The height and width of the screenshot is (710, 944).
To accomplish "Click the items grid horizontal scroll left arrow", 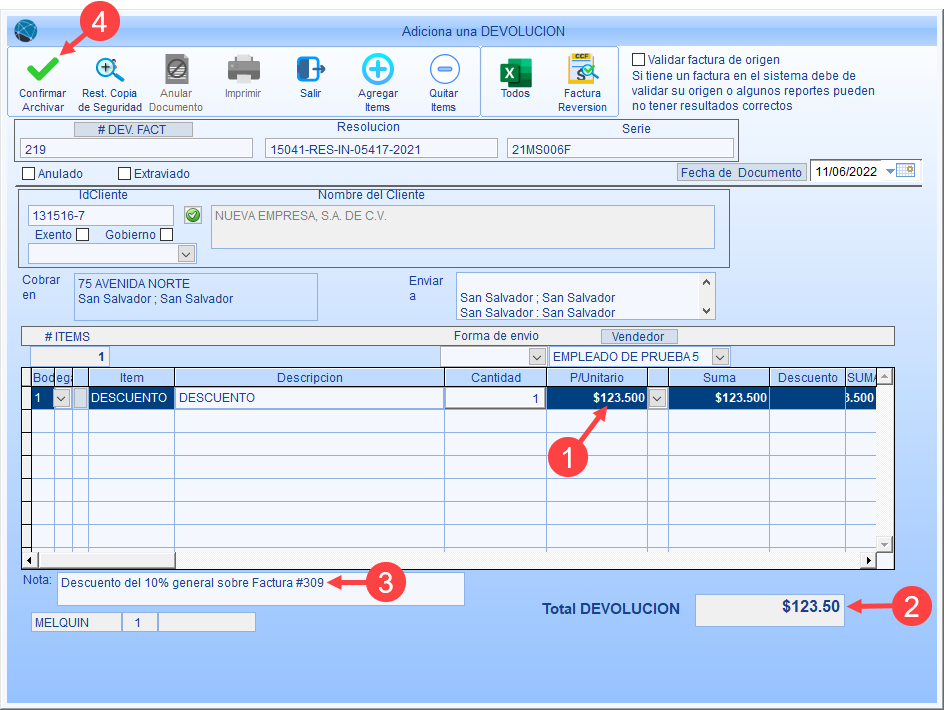I will pyautogui.click(x=30, y=561).
